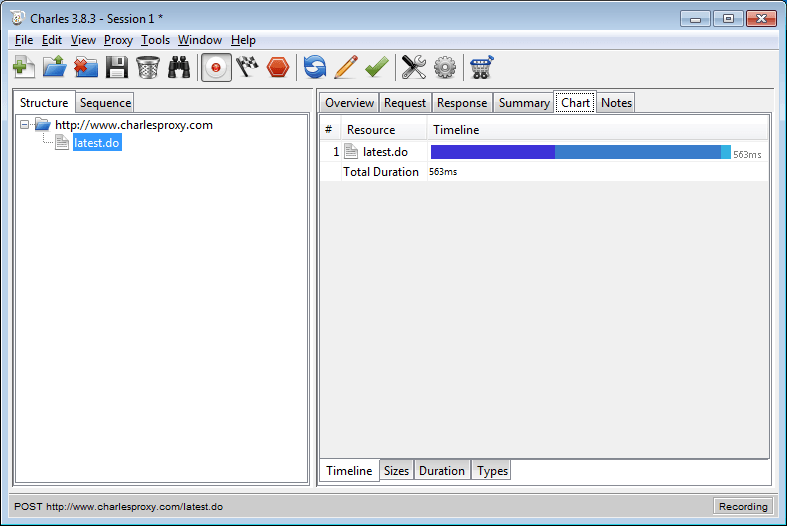The height and width of the screenshot is (526, 787).
Task: Repeat request using blue refresh arrows icon
Action: coord(315,68)
